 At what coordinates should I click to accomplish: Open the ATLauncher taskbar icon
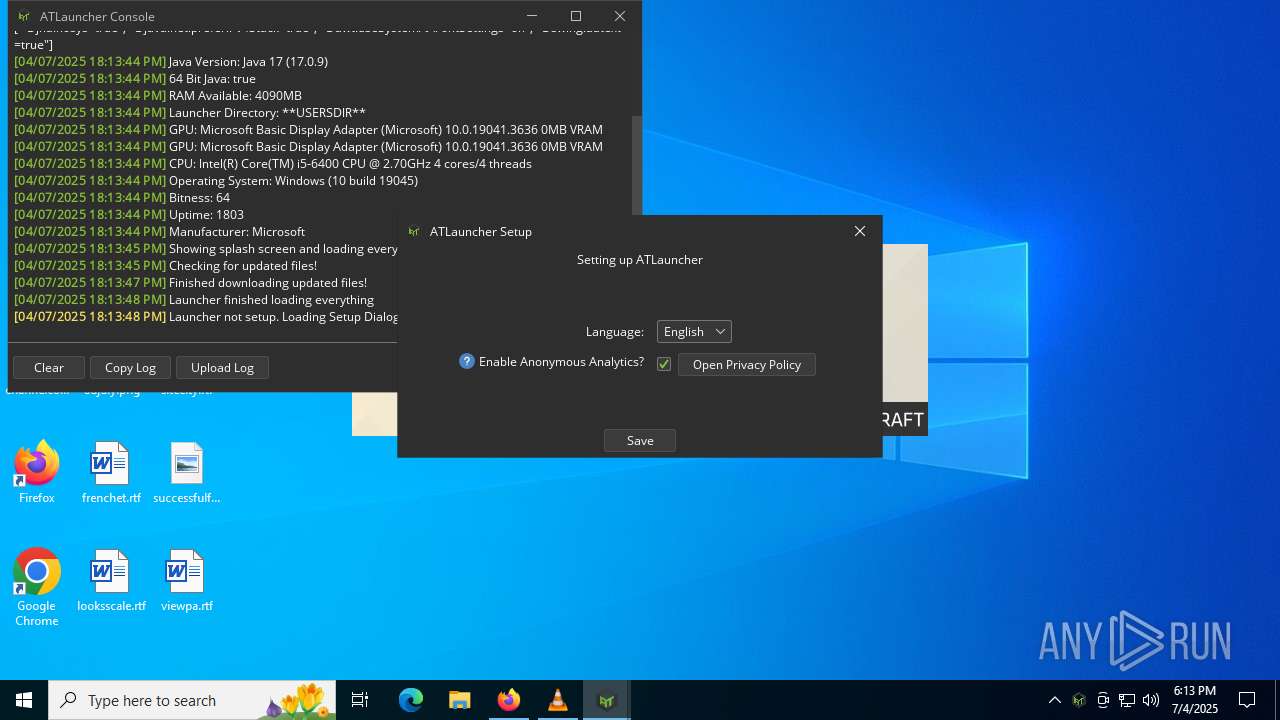click(x=606, y=700)
